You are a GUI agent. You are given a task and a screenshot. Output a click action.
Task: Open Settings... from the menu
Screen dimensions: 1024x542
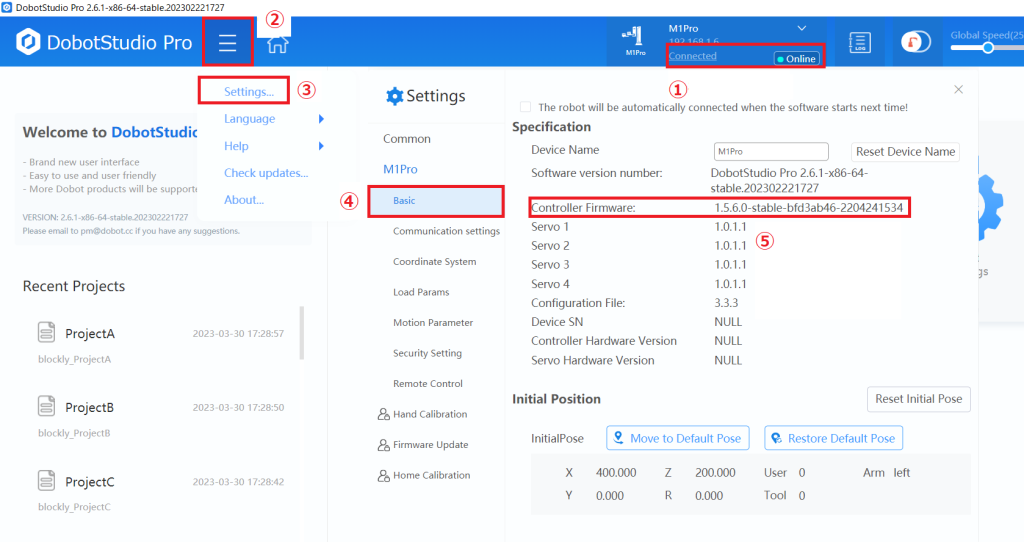coord(249,91)
